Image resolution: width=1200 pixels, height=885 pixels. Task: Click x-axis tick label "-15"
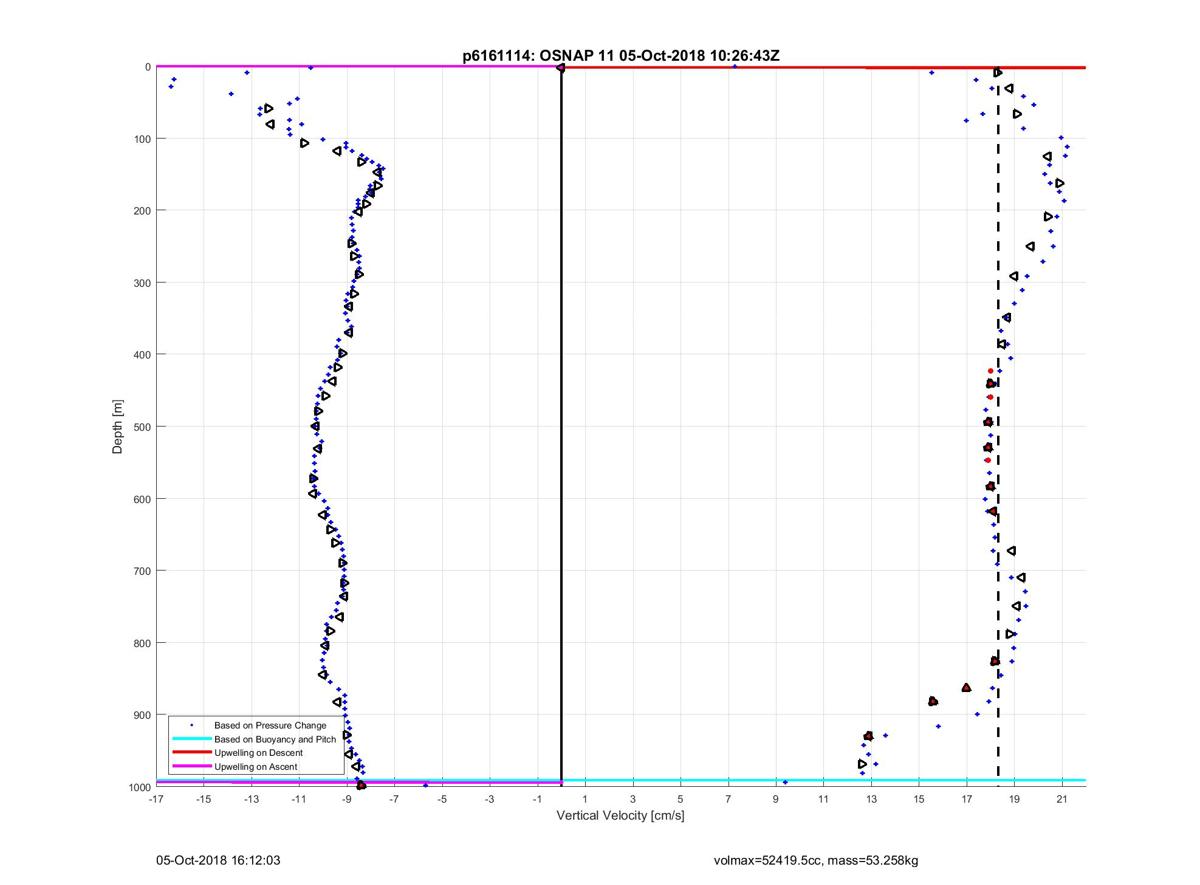(x=203, y=799)
